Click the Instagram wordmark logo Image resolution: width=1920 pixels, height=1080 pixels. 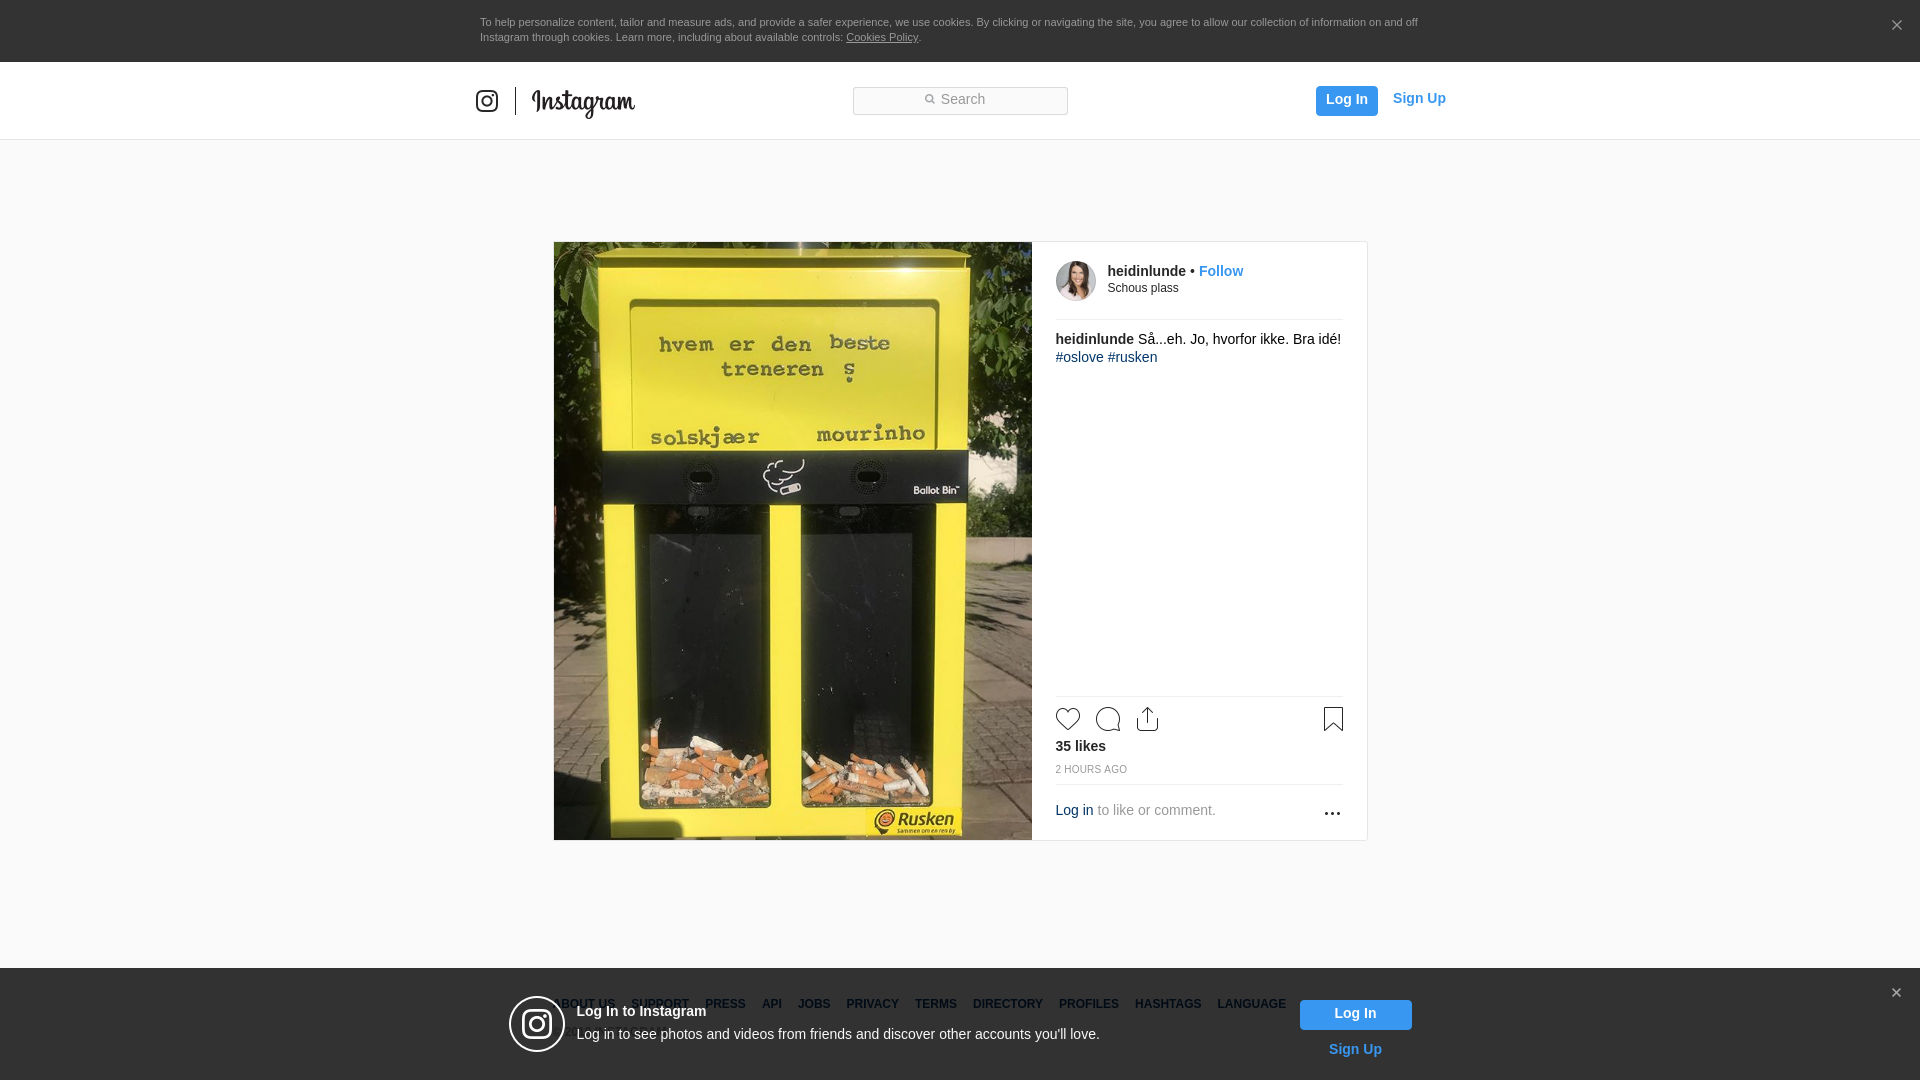[583, 102]
